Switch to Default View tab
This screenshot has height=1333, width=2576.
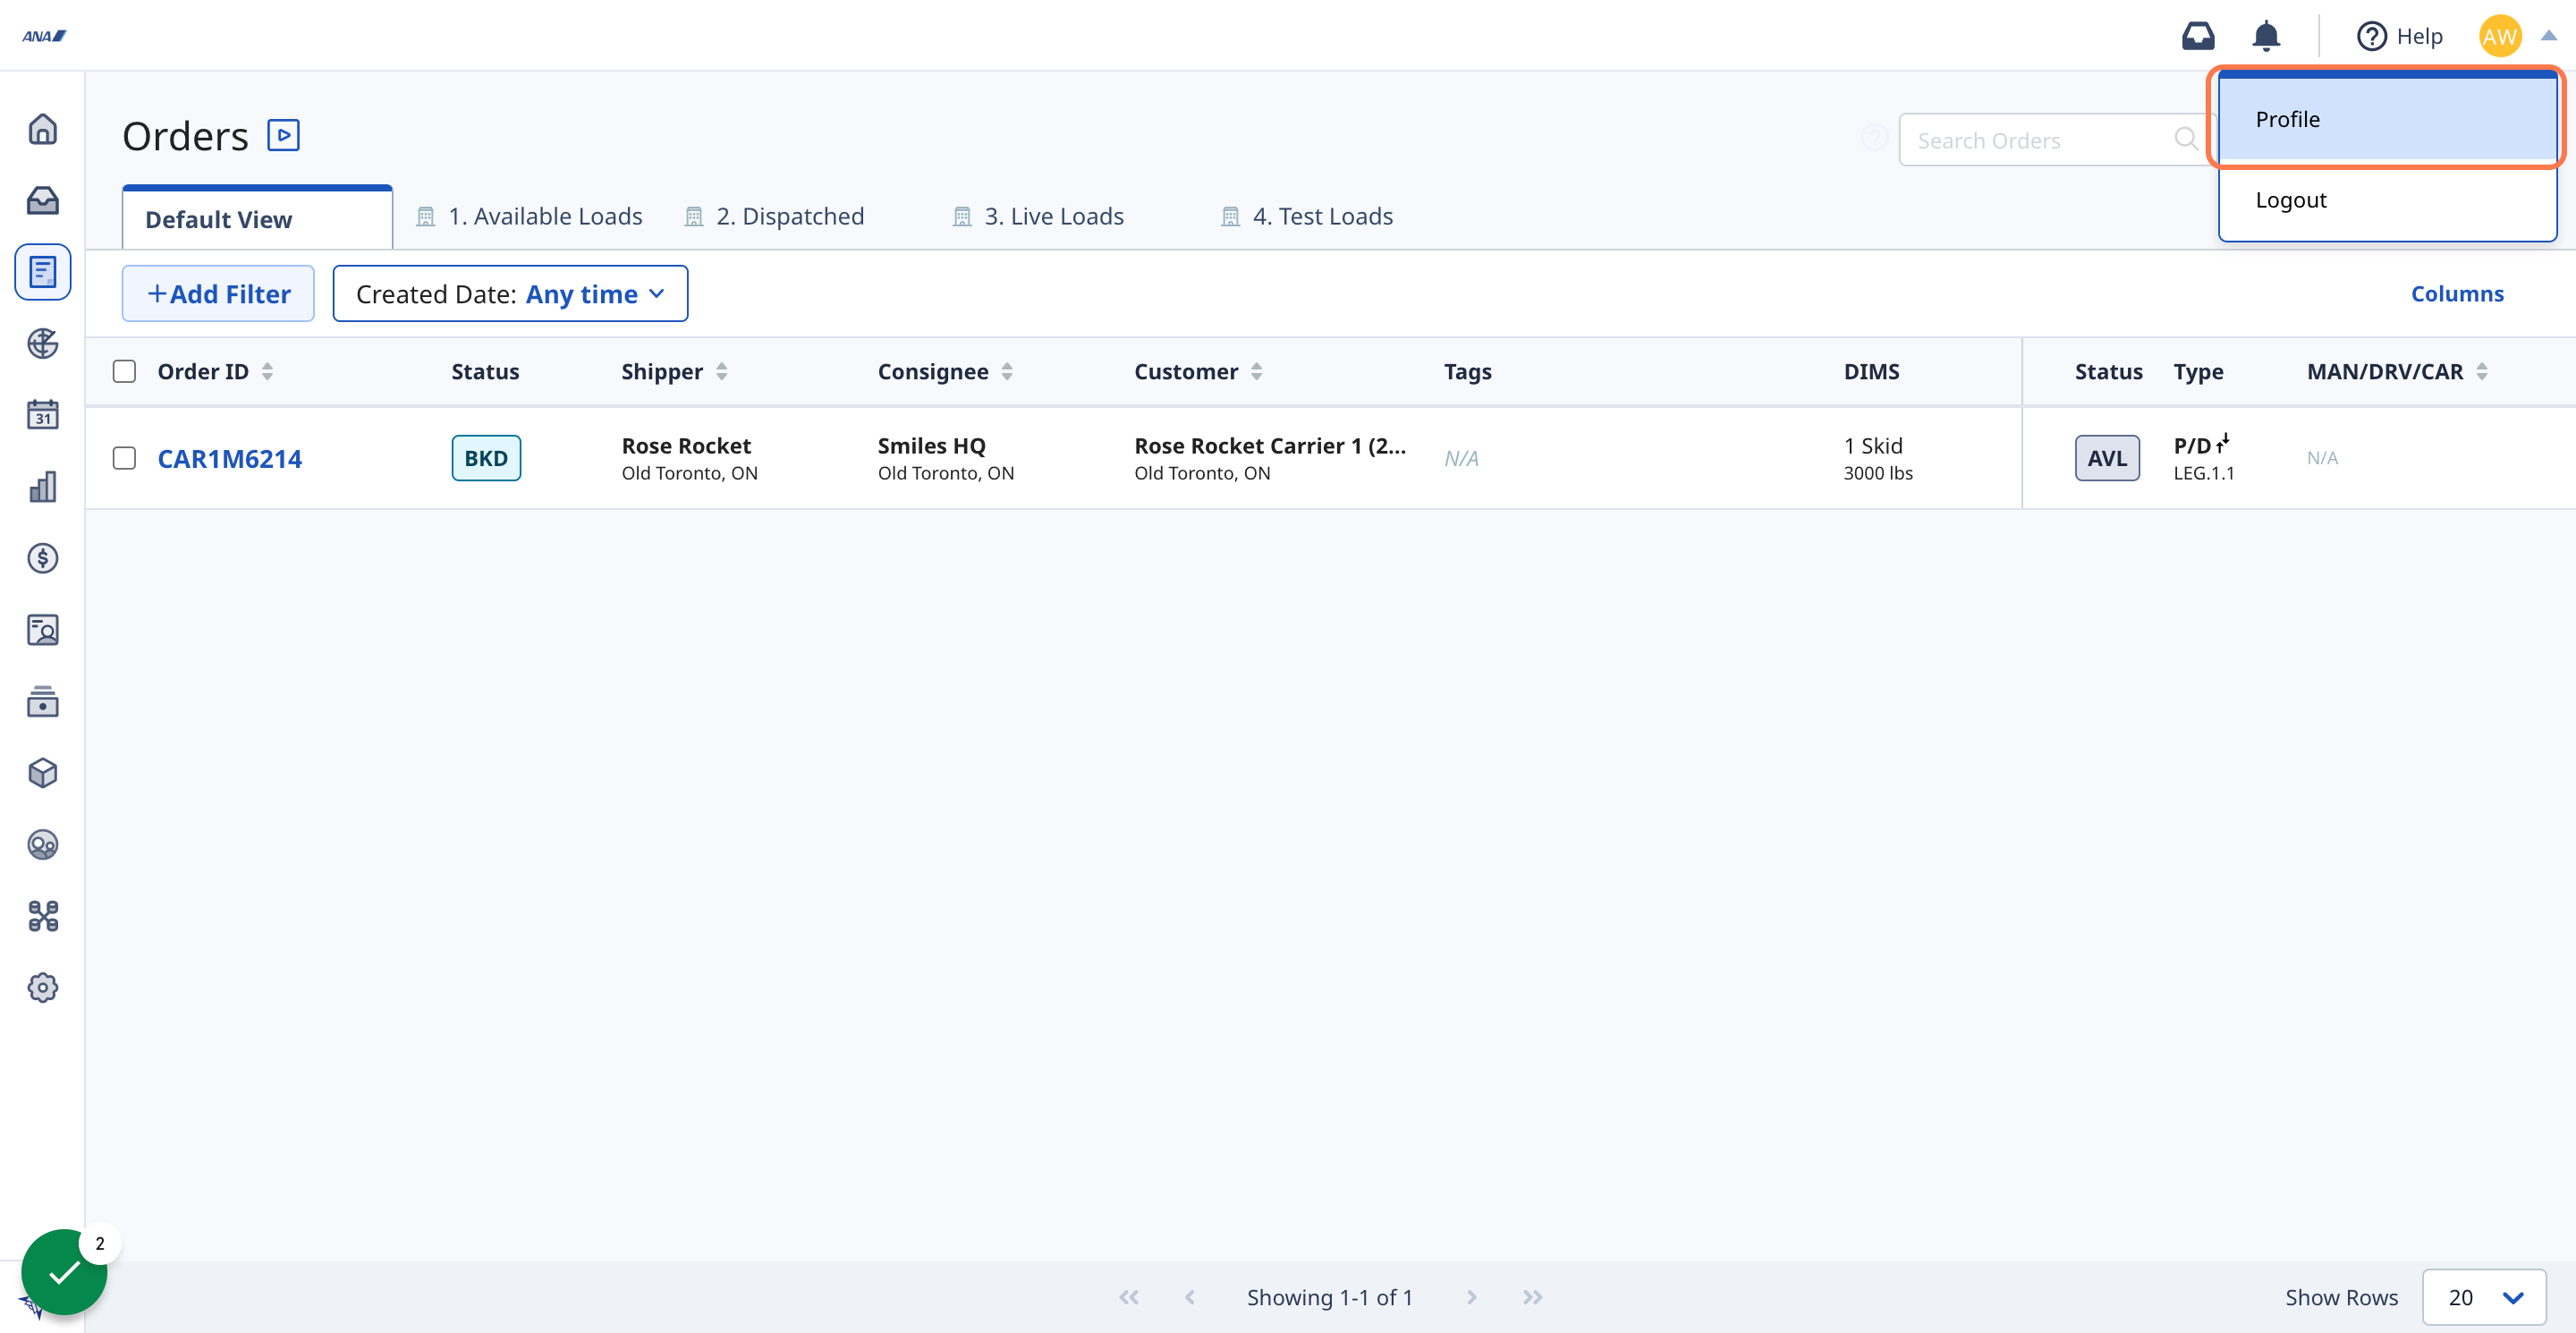(257, 218)
